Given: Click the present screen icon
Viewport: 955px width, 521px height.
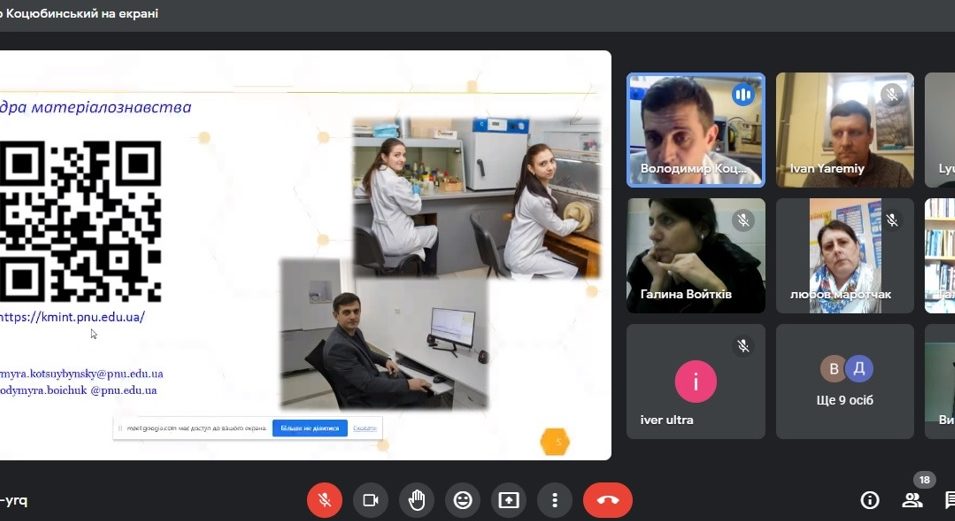Looking at the screenshot, I should tap(508, 500).
